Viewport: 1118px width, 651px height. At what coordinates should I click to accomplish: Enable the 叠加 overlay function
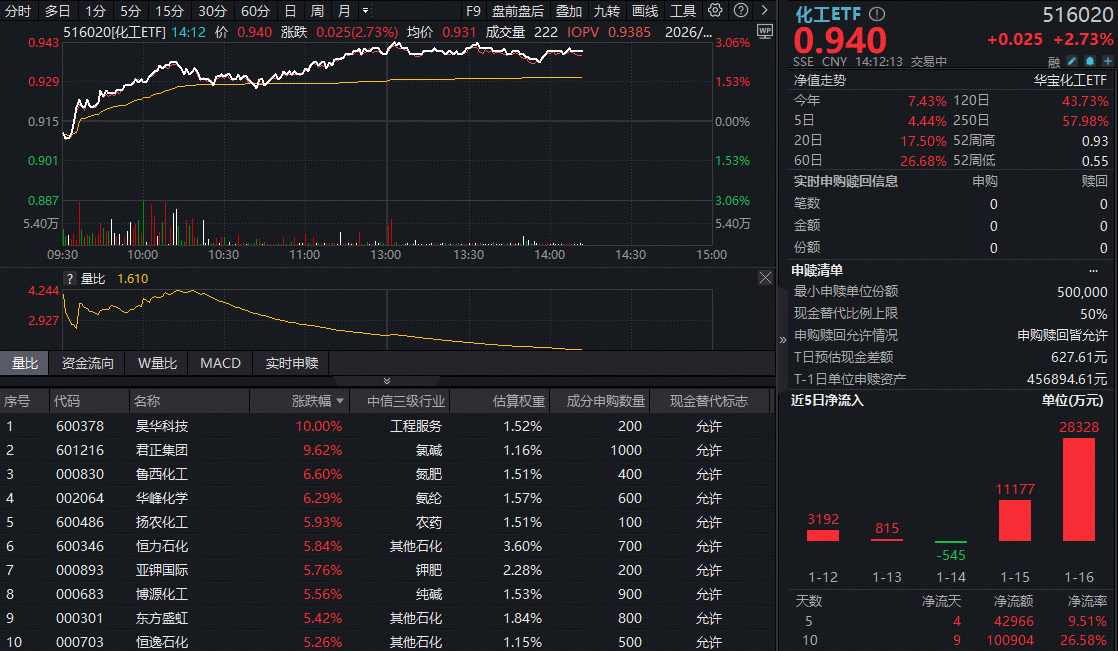click(x=568, y=10)
